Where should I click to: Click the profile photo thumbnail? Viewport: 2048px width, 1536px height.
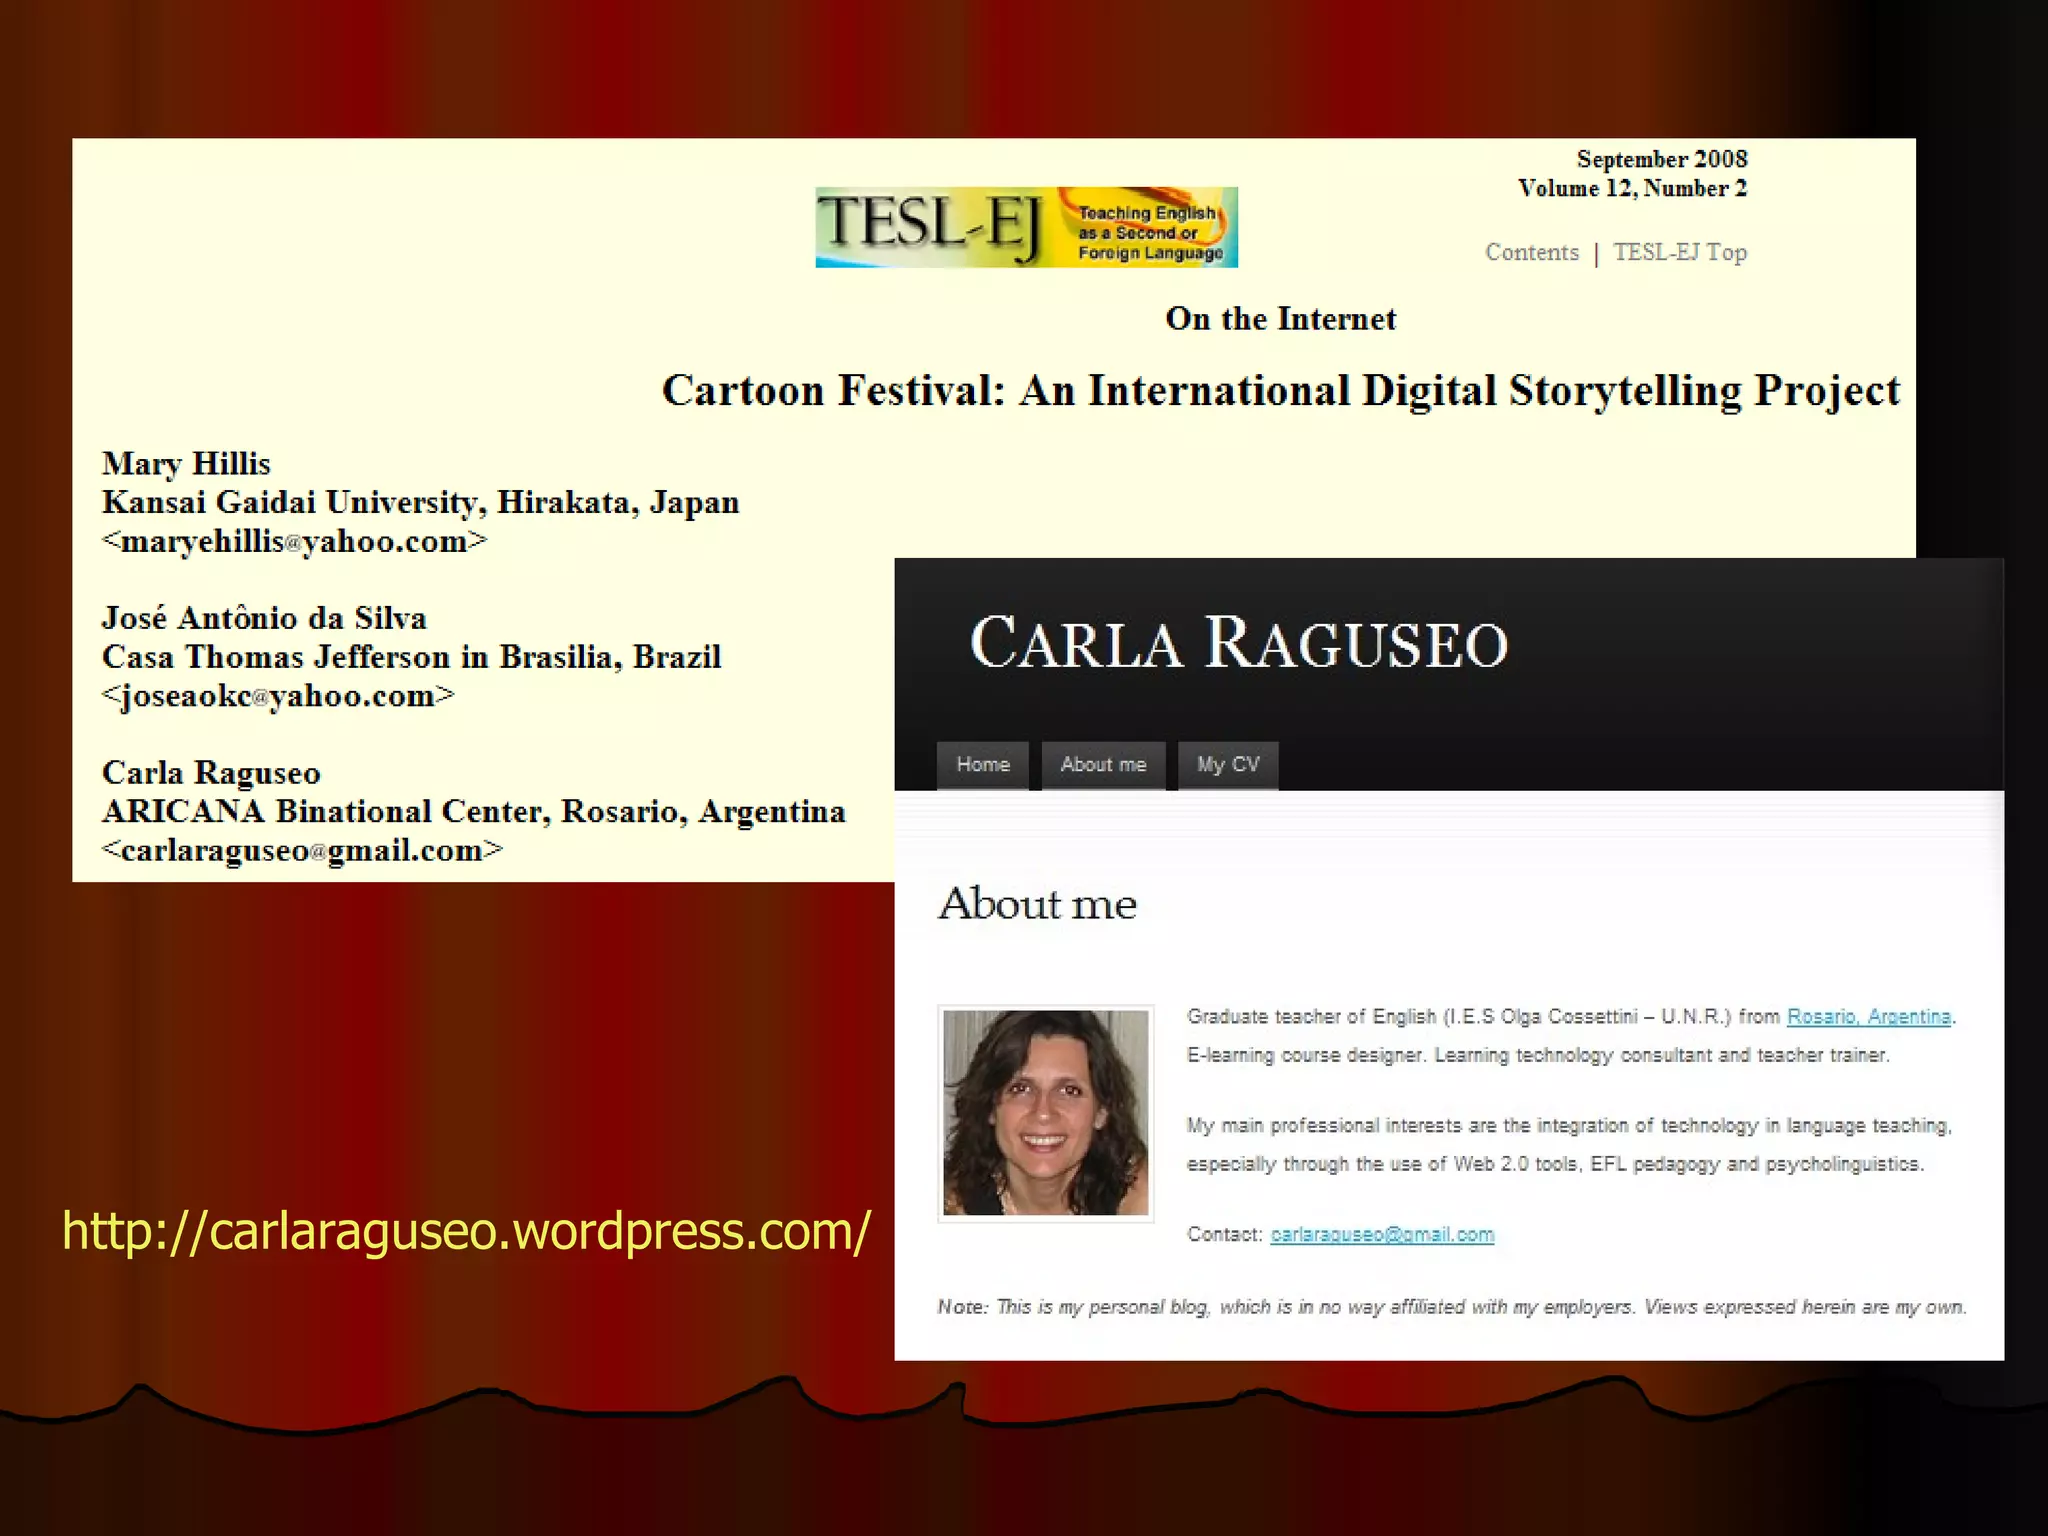tap(1046, 1113)
